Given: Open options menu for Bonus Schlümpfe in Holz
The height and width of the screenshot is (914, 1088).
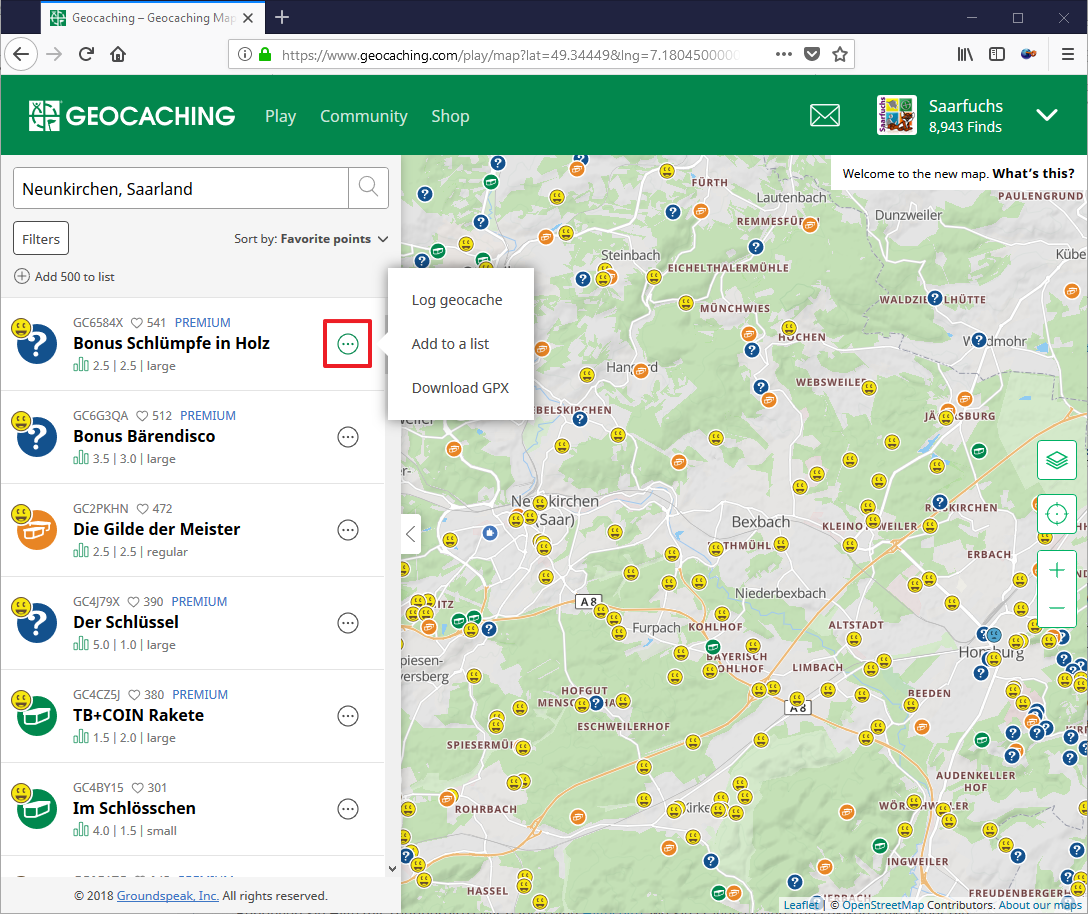Looking at the screenshot, I should (348, 344).
